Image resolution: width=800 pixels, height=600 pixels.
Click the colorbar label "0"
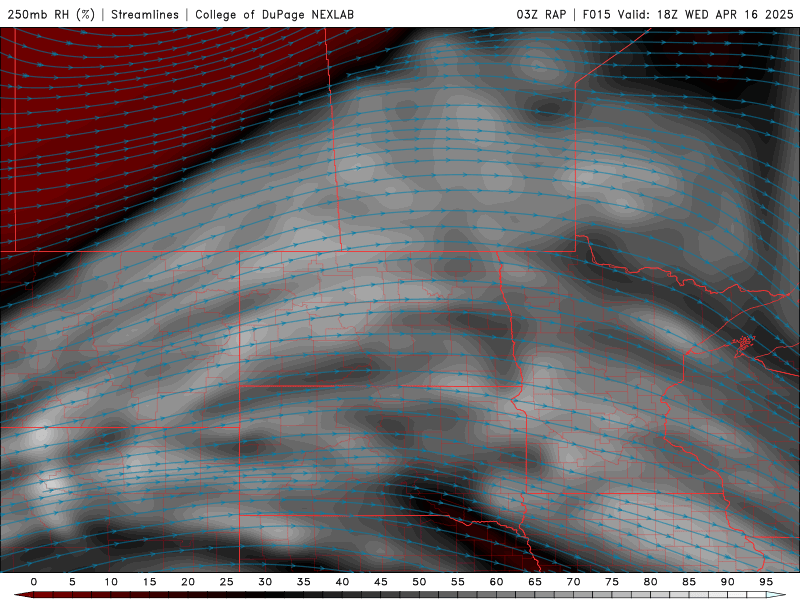click(x=34, y=582)
